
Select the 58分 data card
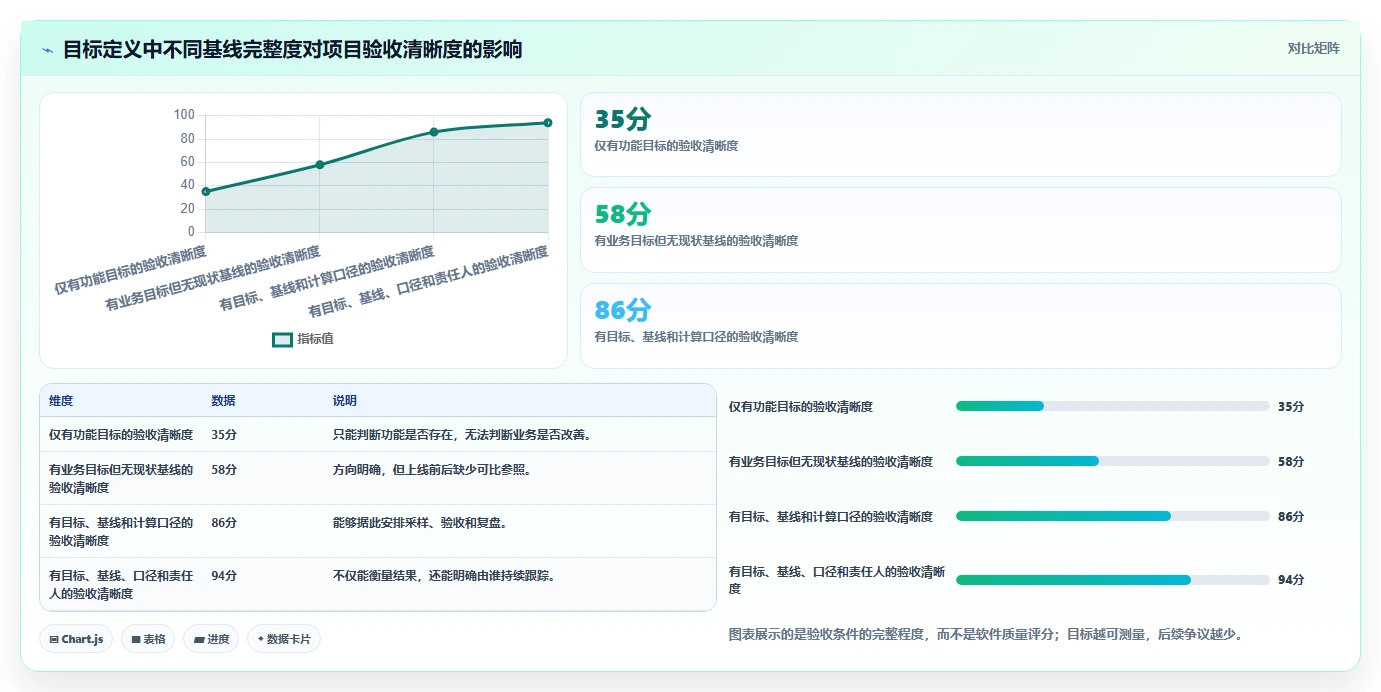960,230
